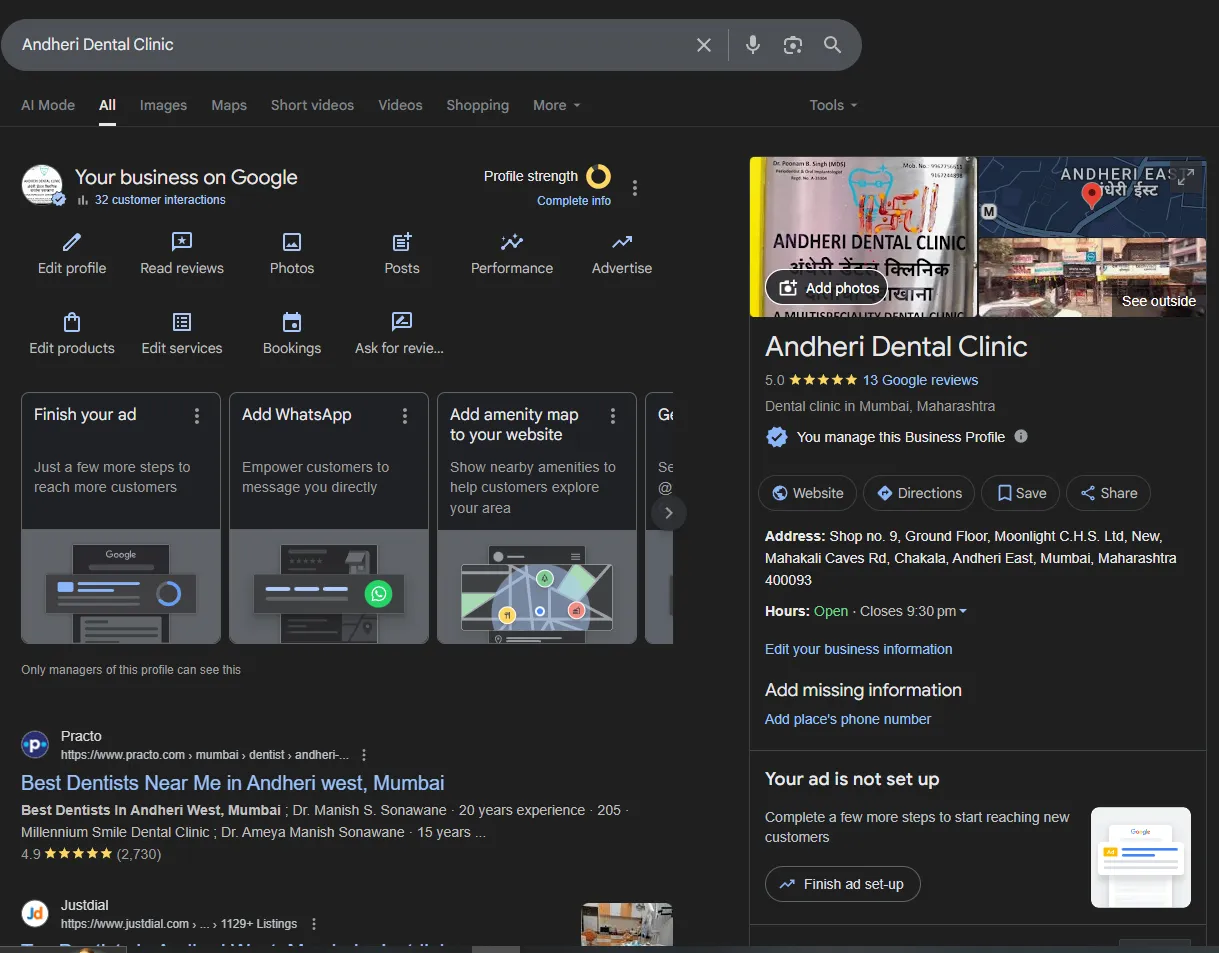Open Edit products shopping bag icon
The image size is (1219, 953).
(72, 322)
